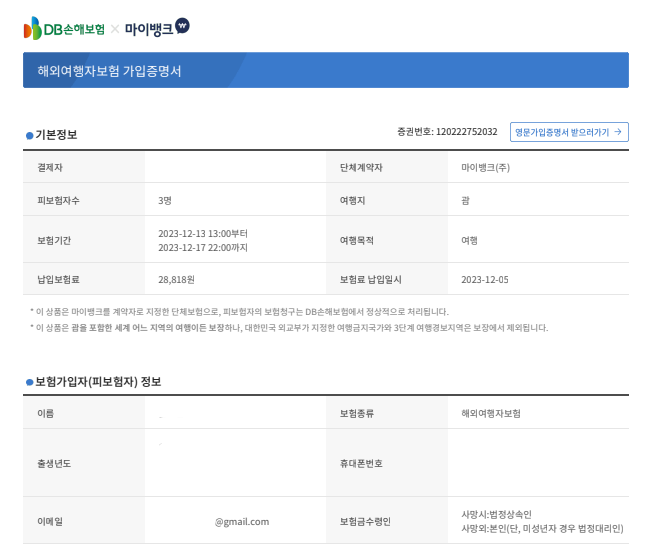Click the 보험종류 label
Viewport: 655px width, 560px height.
pos(356,413)
